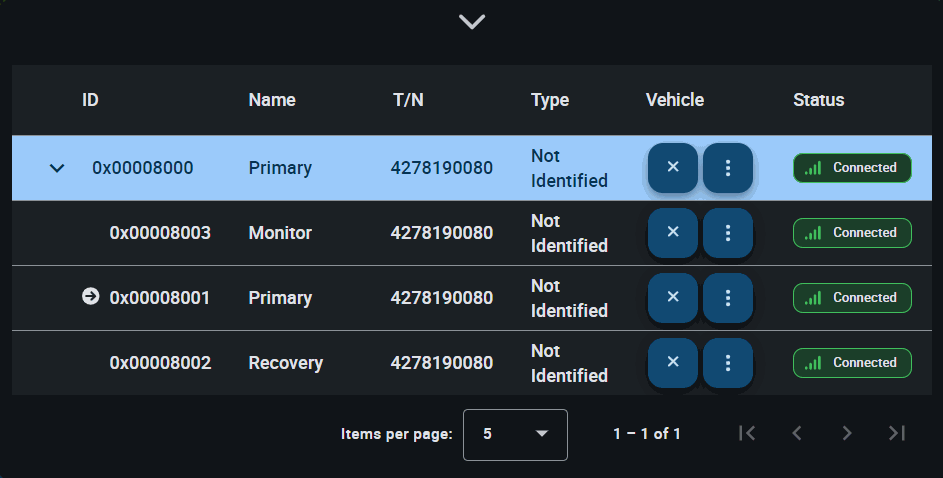Click the Connected badge in the Recovery row

852,363
